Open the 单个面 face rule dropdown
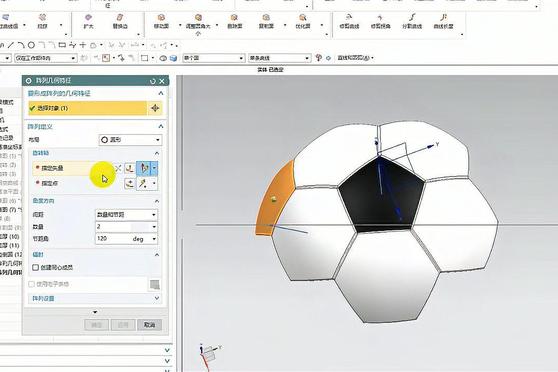Image resolution: width=558 pixels, height=372 pixels. click(214, 58)
